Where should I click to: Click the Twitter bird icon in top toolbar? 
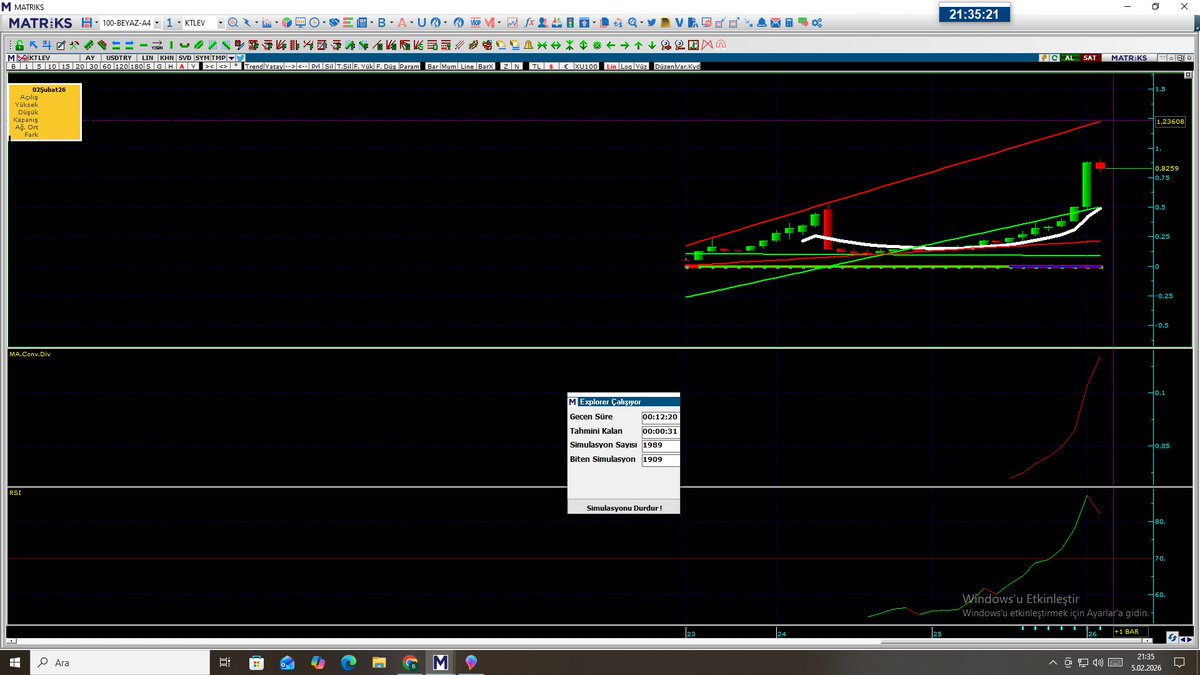pyautogui.click(x=651, y=22)
